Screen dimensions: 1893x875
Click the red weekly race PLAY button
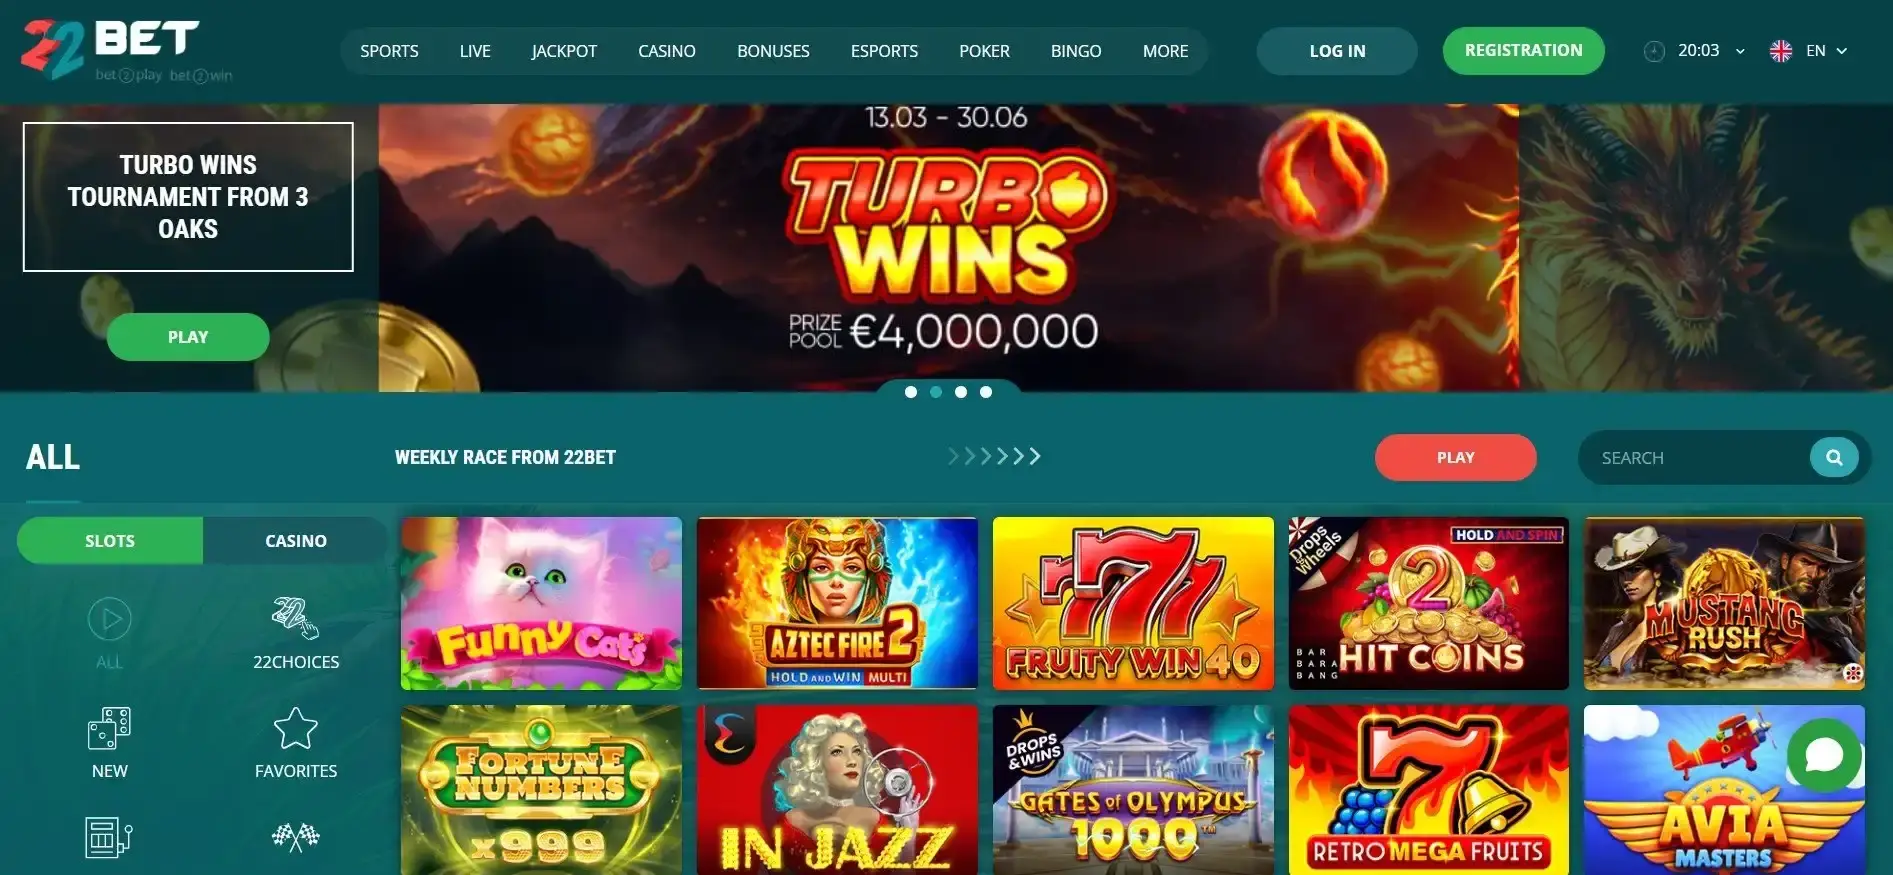click(1455, 457)
